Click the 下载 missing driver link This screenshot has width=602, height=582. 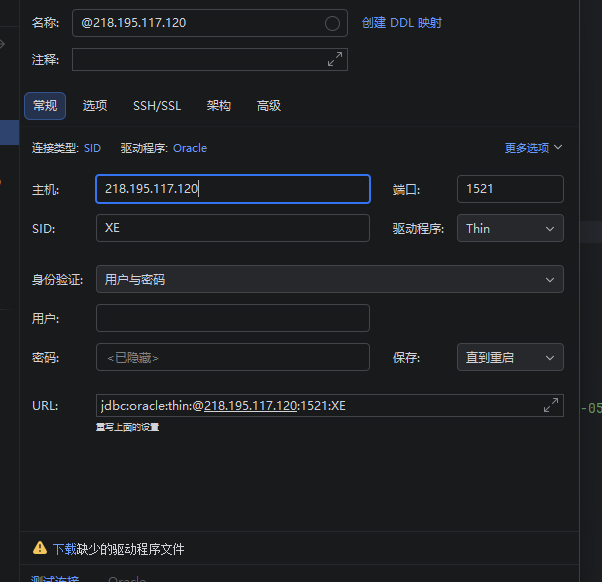(64, 549)
